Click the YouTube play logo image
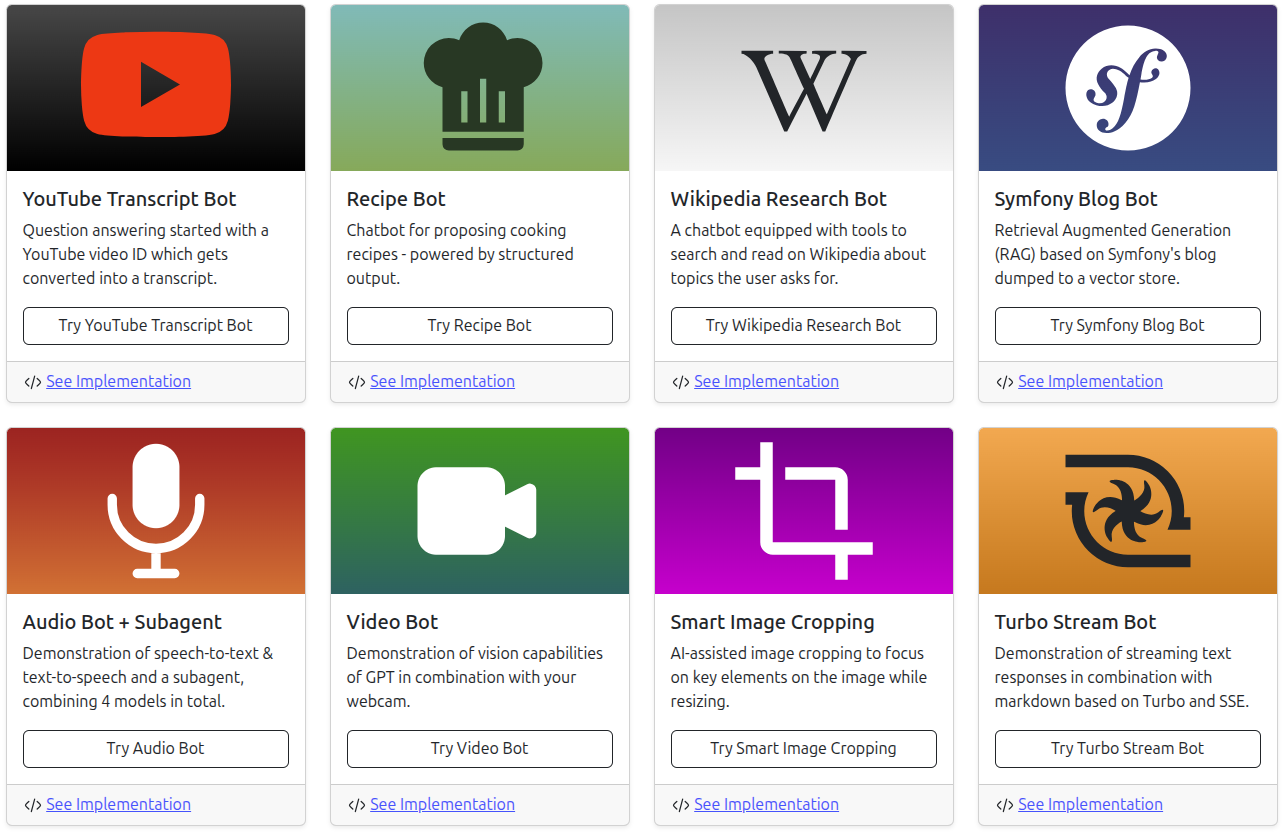The height and width of the screenshot is (832, 1283). pos(156,84)
